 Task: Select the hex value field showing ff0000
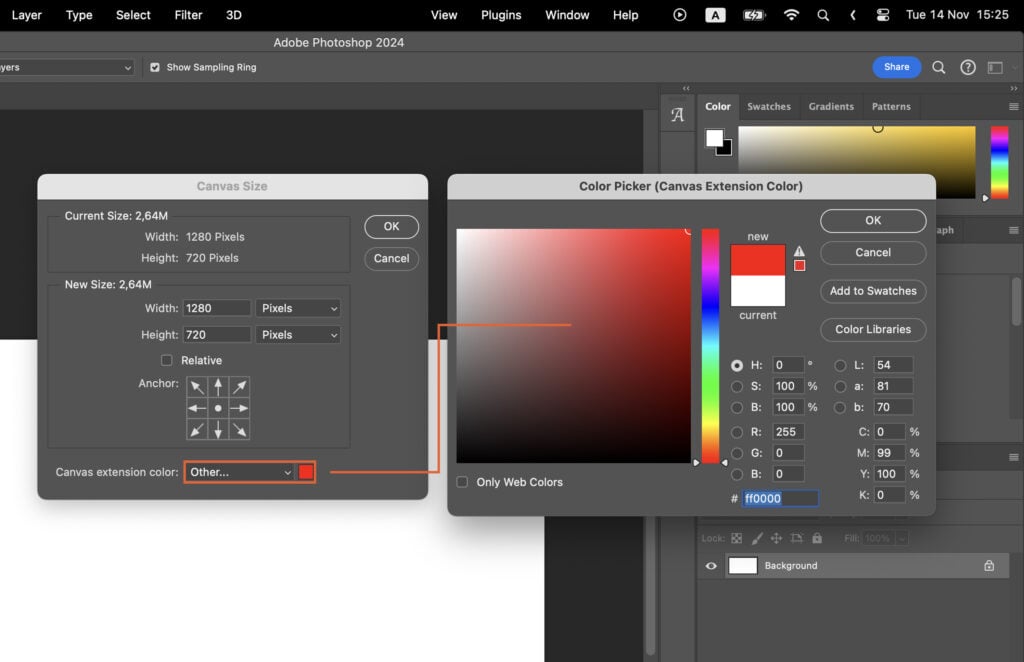point(779,497)
